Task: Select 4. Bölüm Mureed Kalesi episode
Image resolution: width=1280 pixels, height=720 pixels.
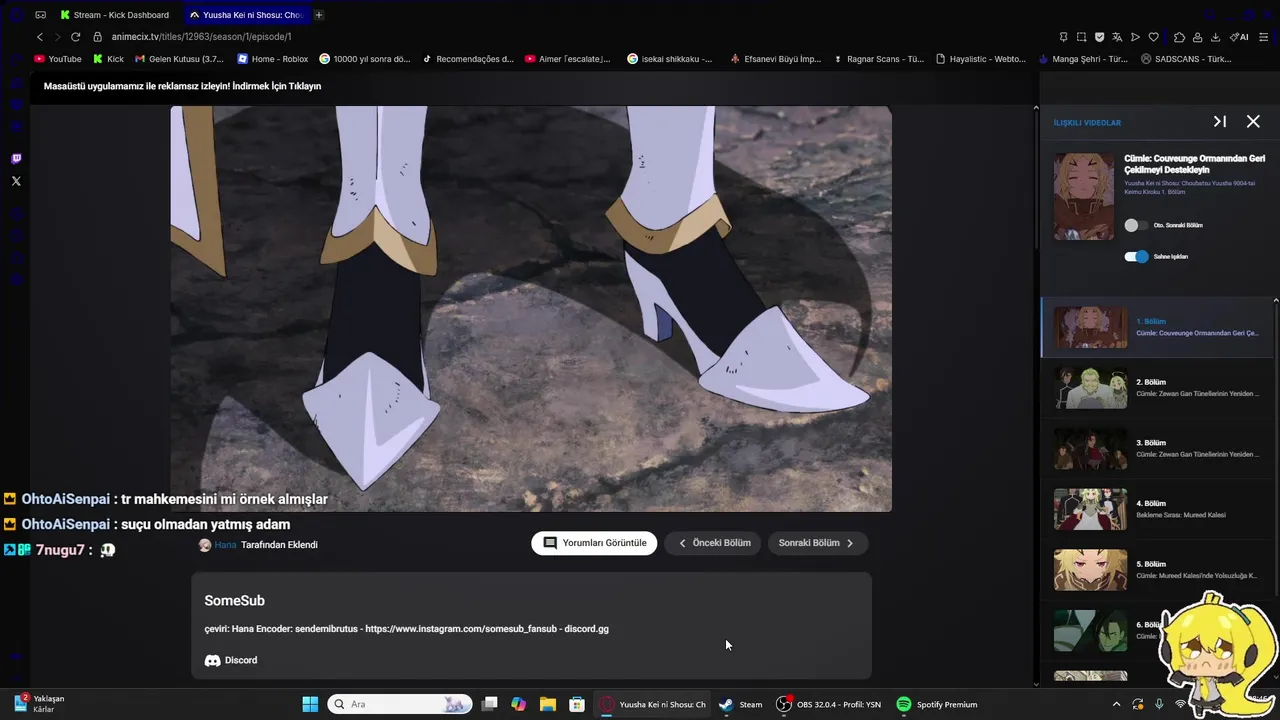Action: pyautogui.click(x=1157, y=509)
